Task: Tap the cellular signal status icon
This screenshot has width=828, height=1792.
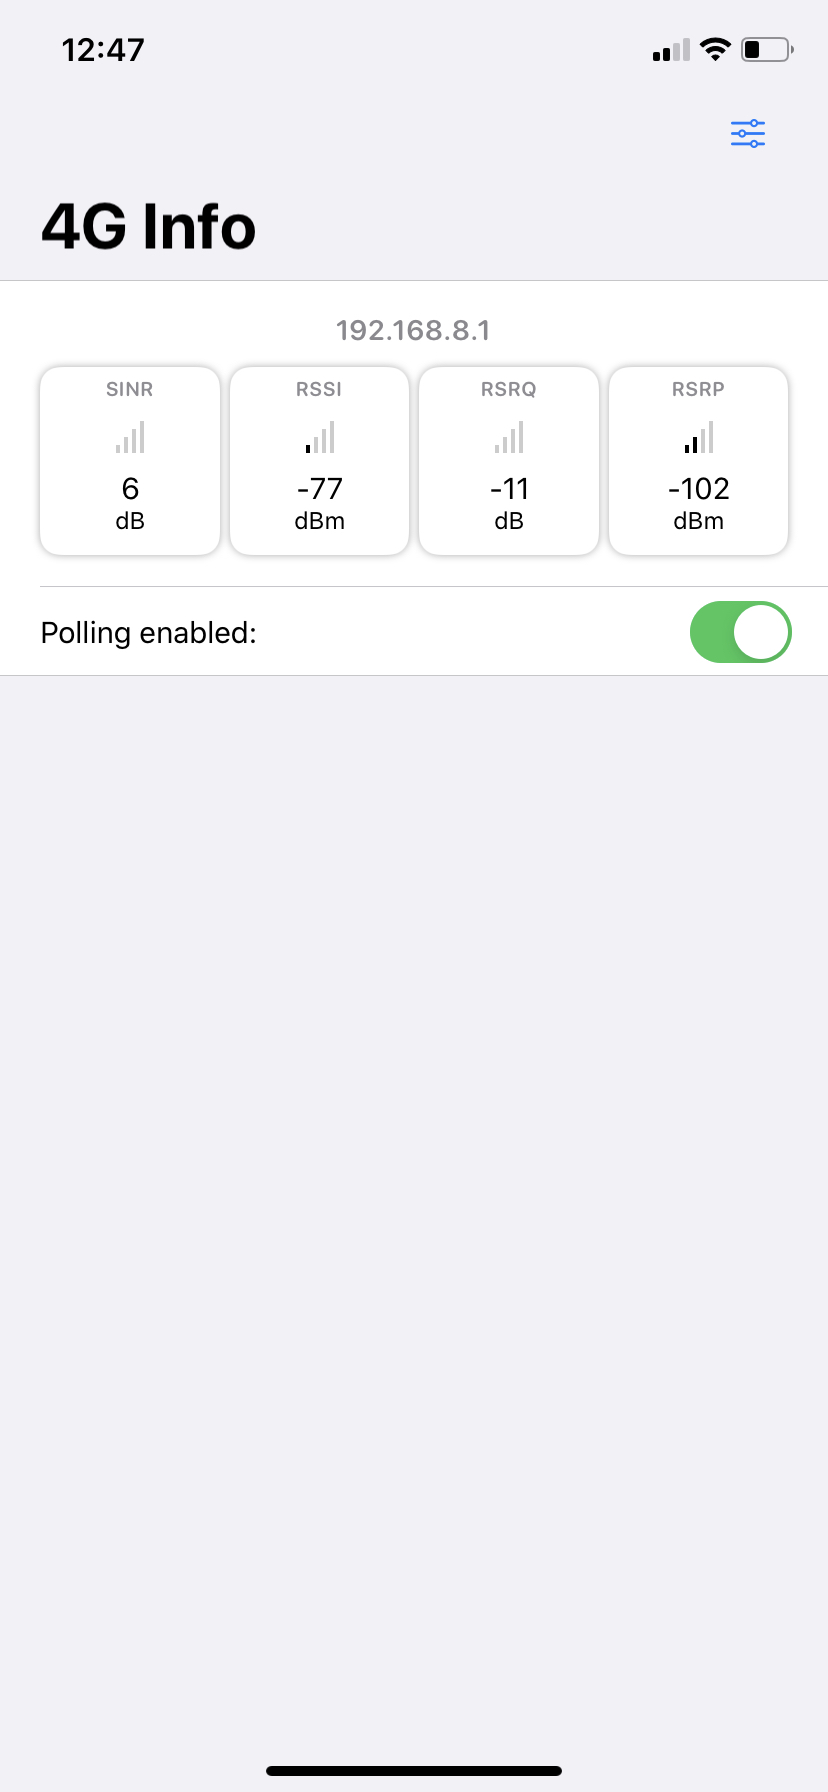Action: pos(671,50)
